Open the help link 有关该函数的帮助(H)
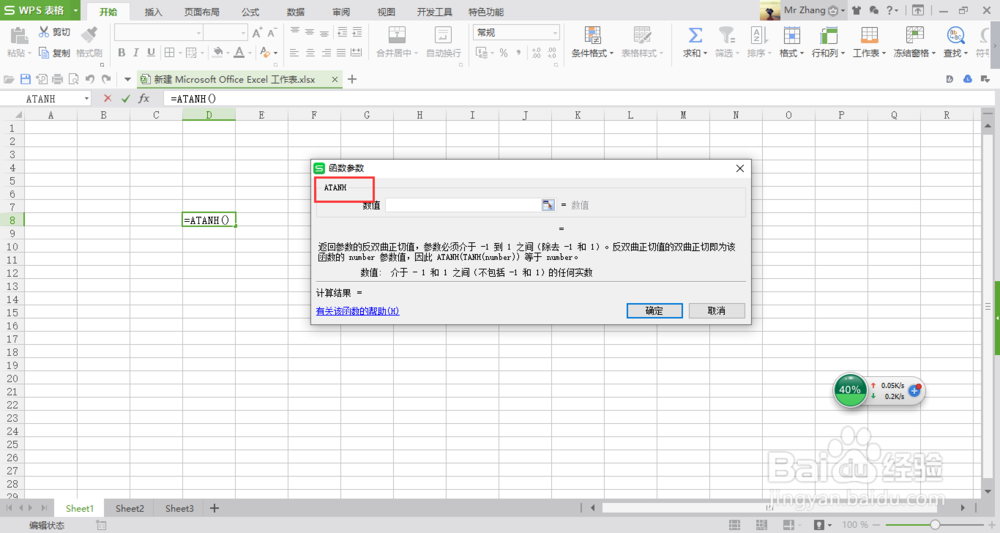This screenshot has width=1000, height=533. click(x=357, y=311)
